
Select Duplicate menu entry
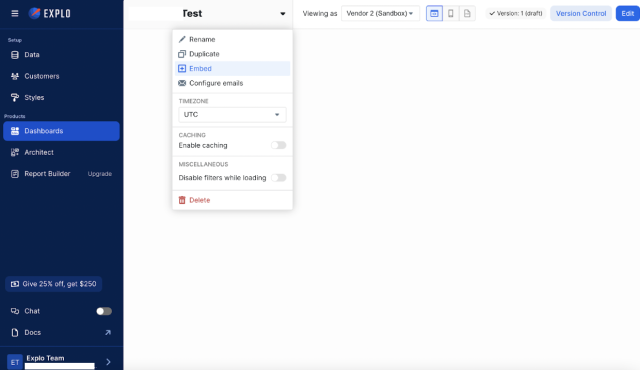point(232,54)
